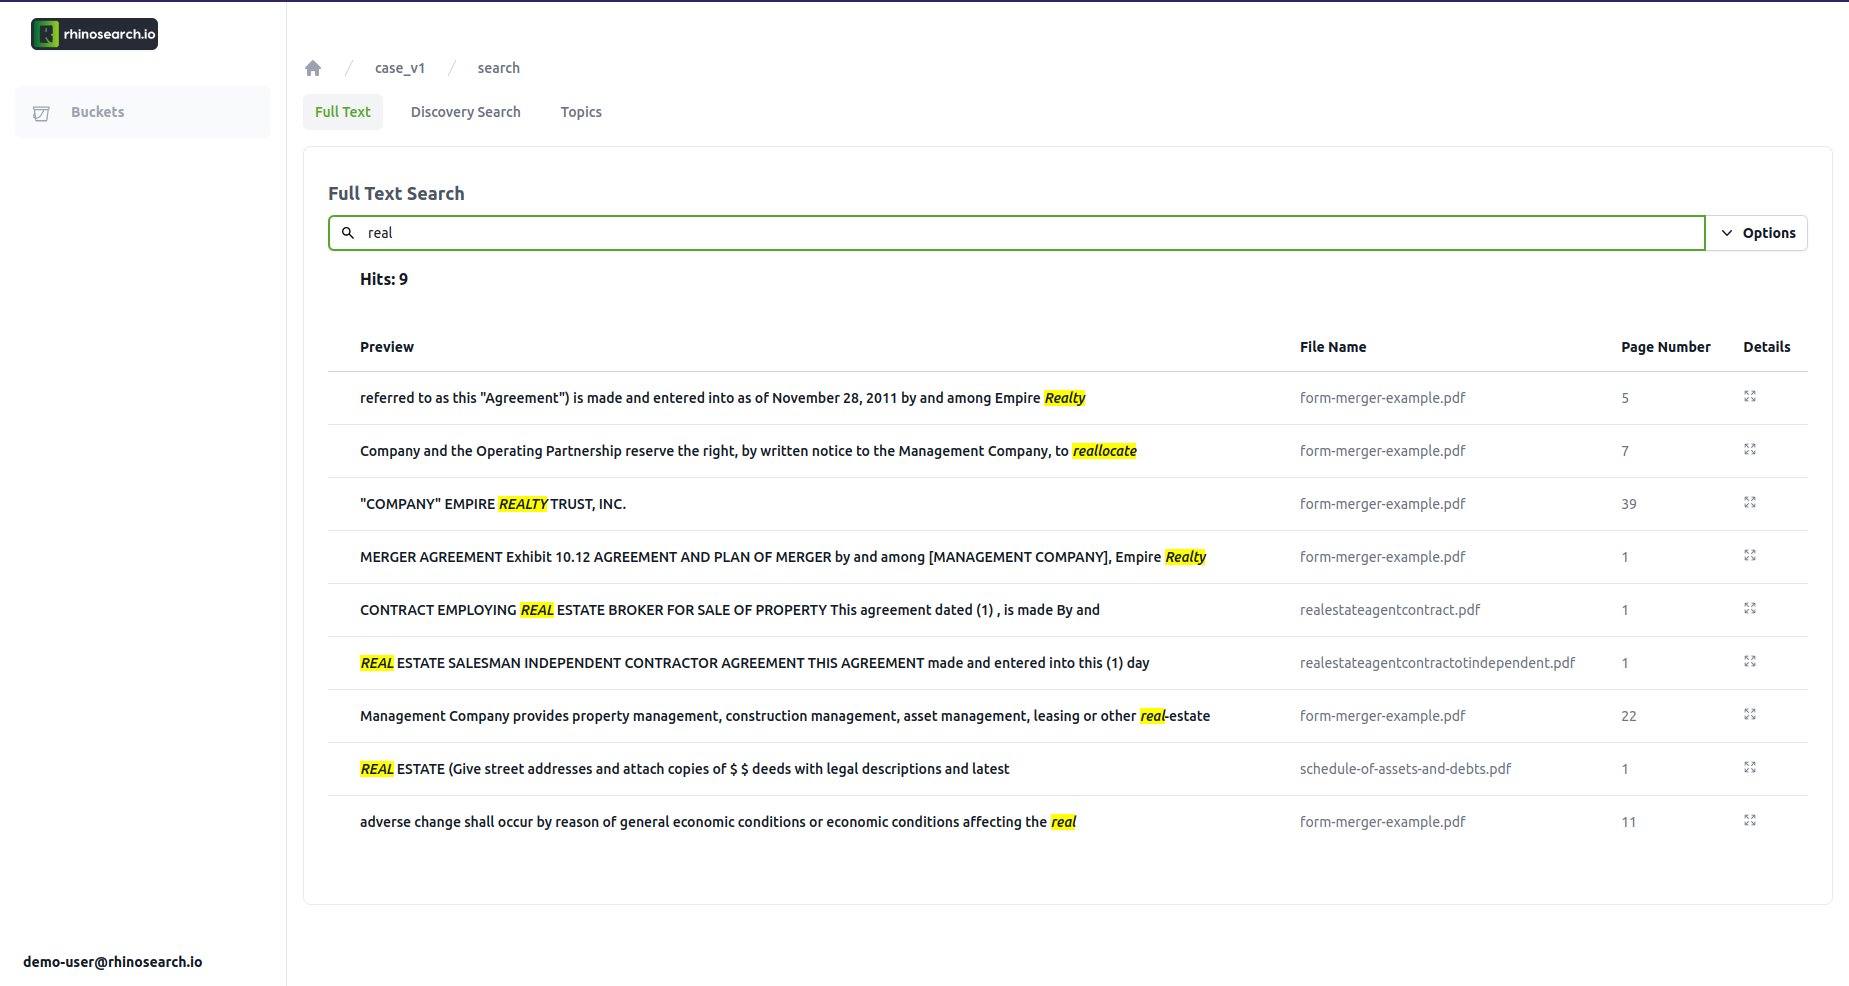The image size is (1849, 986).
Task: Open the Topics tab
Action: [x=581, y=112]
